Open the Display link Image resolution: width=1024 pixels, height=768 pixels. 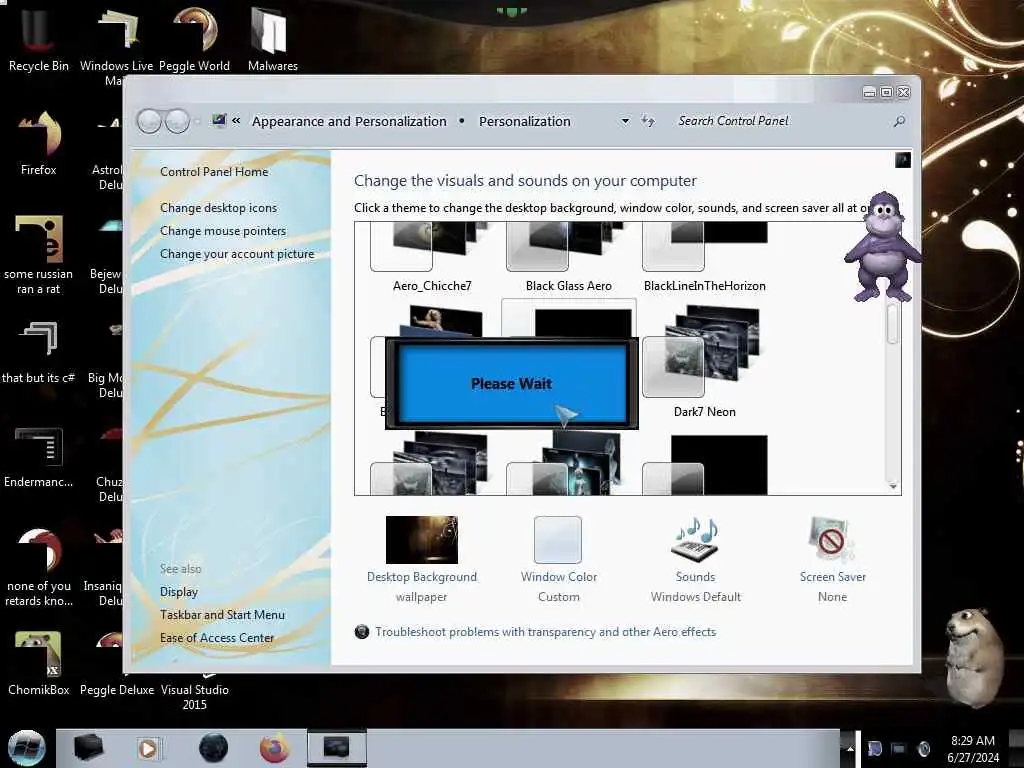(179, 592)
